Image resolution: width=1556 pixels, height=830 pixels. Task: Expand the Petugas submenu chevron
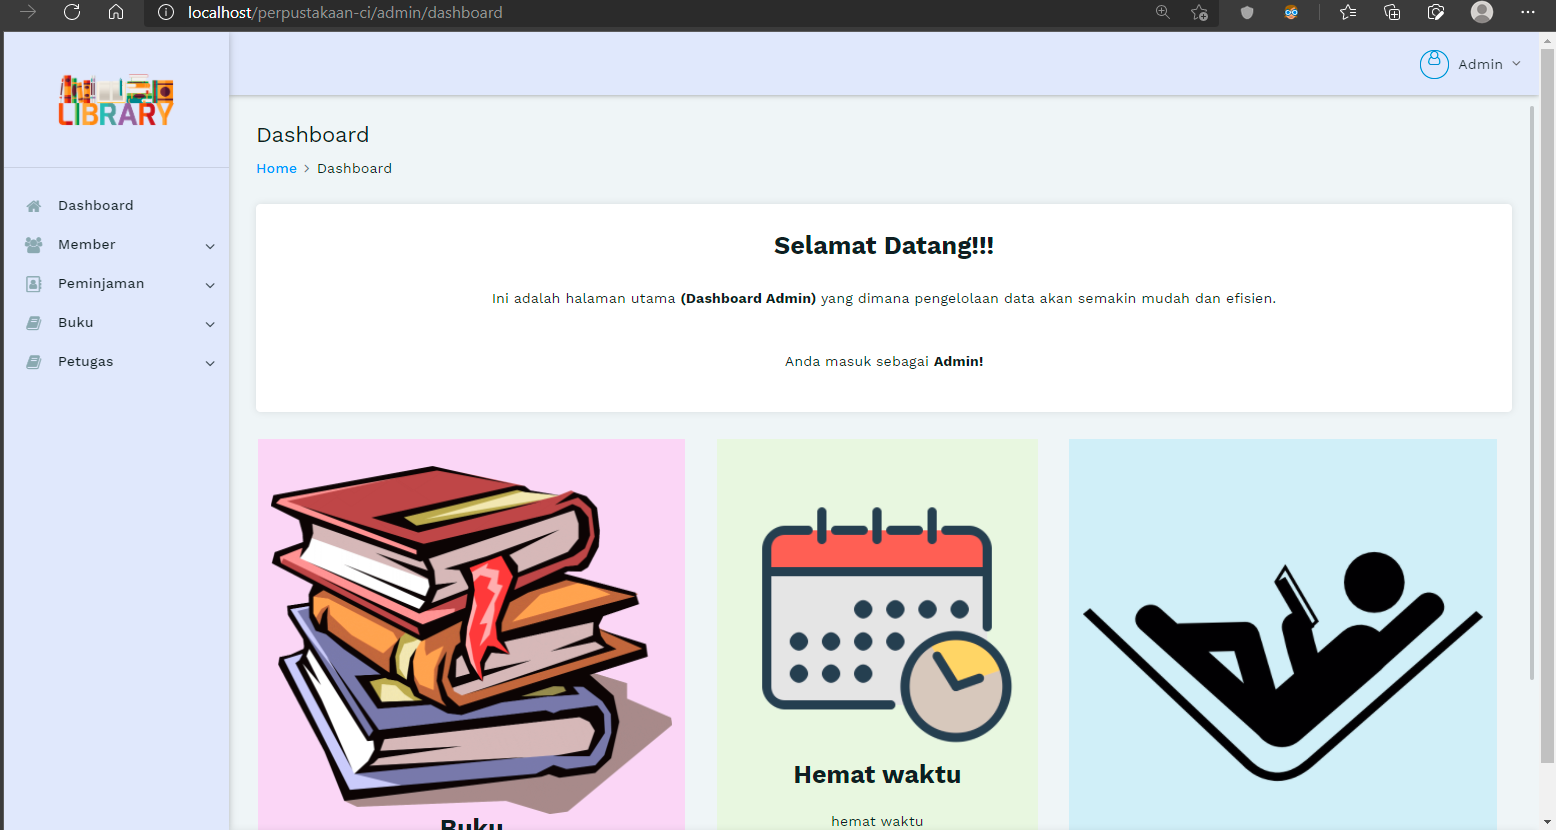tap(210, 363)
